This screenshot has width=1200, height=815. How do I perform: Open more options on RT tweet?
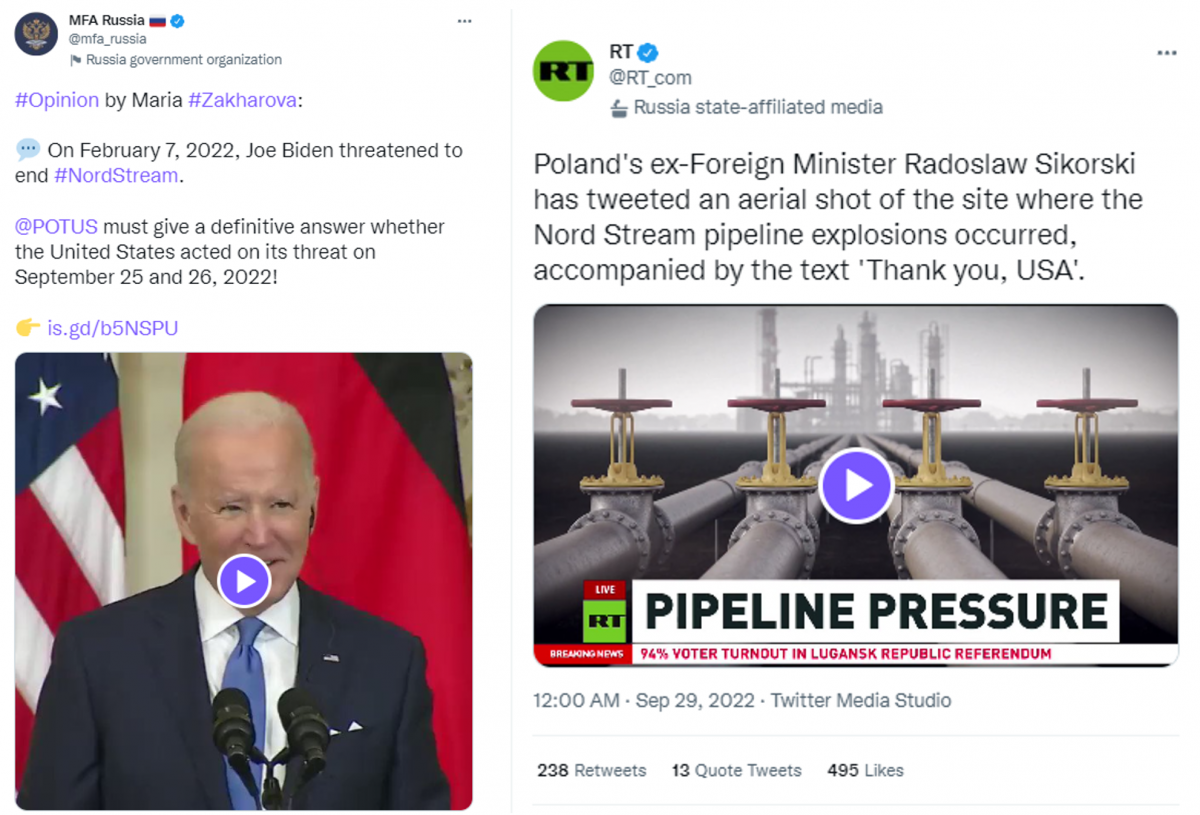(x=1167, y=53)
